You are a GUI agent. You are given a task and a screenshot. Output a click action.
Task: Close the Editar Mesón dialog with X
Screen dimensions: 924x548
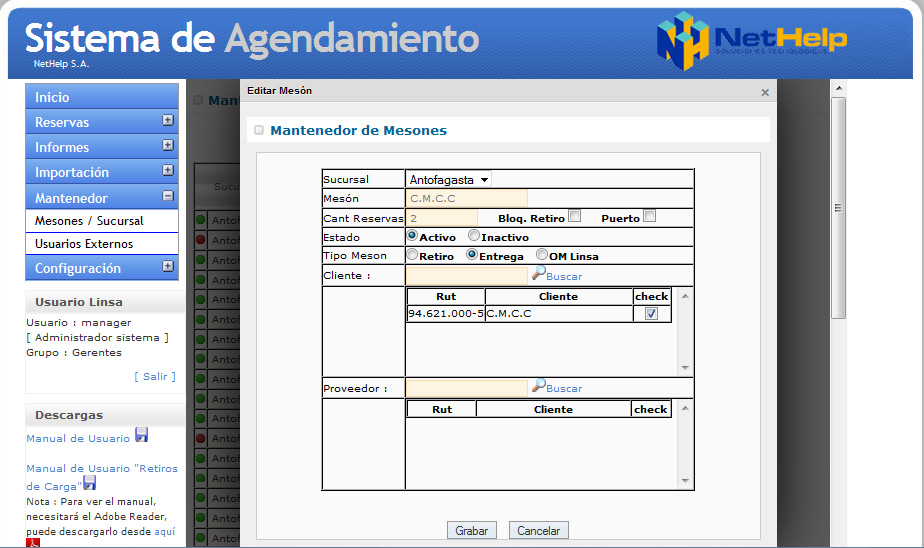765,93
